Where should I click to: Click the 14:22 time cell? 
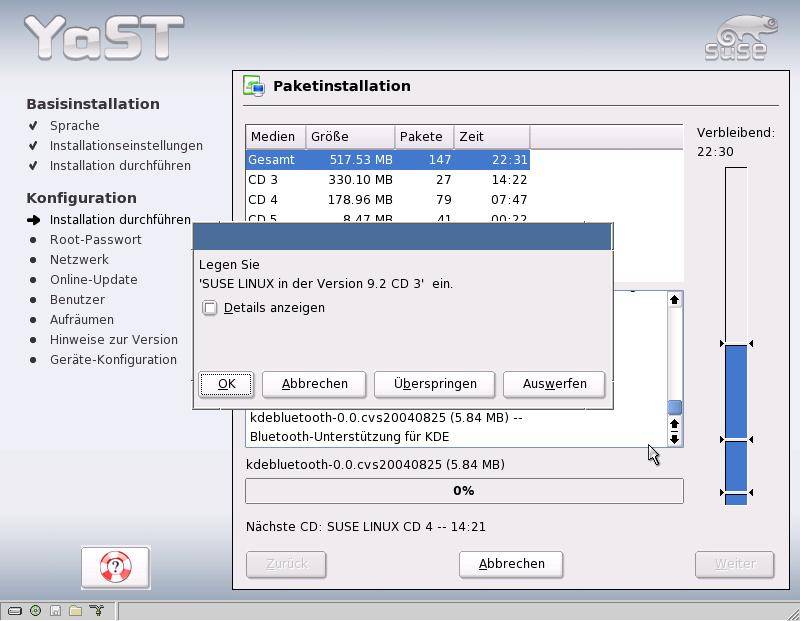pos(509,180)
